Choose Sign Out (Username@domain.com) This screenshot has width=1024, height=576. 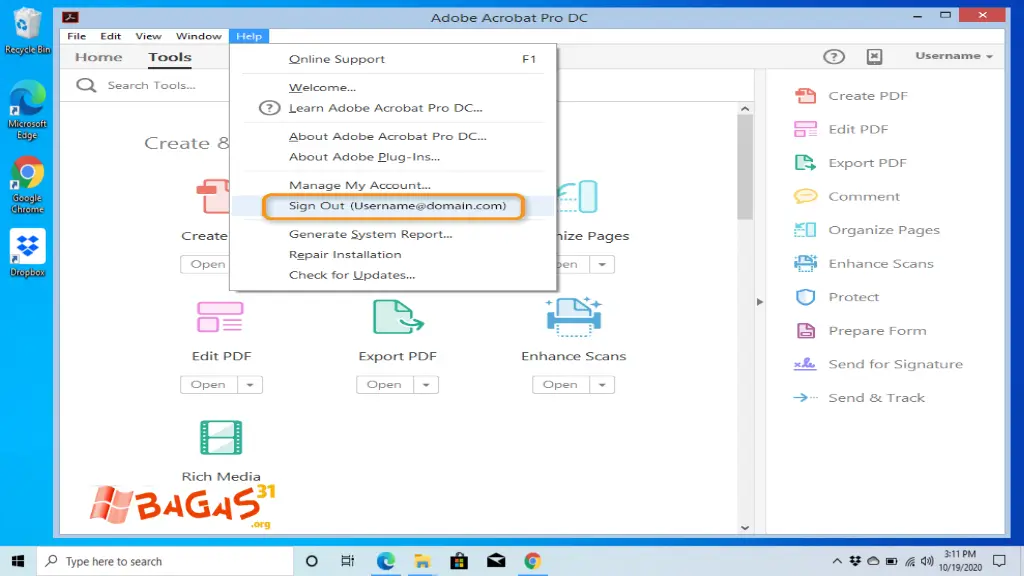(392, 206)
